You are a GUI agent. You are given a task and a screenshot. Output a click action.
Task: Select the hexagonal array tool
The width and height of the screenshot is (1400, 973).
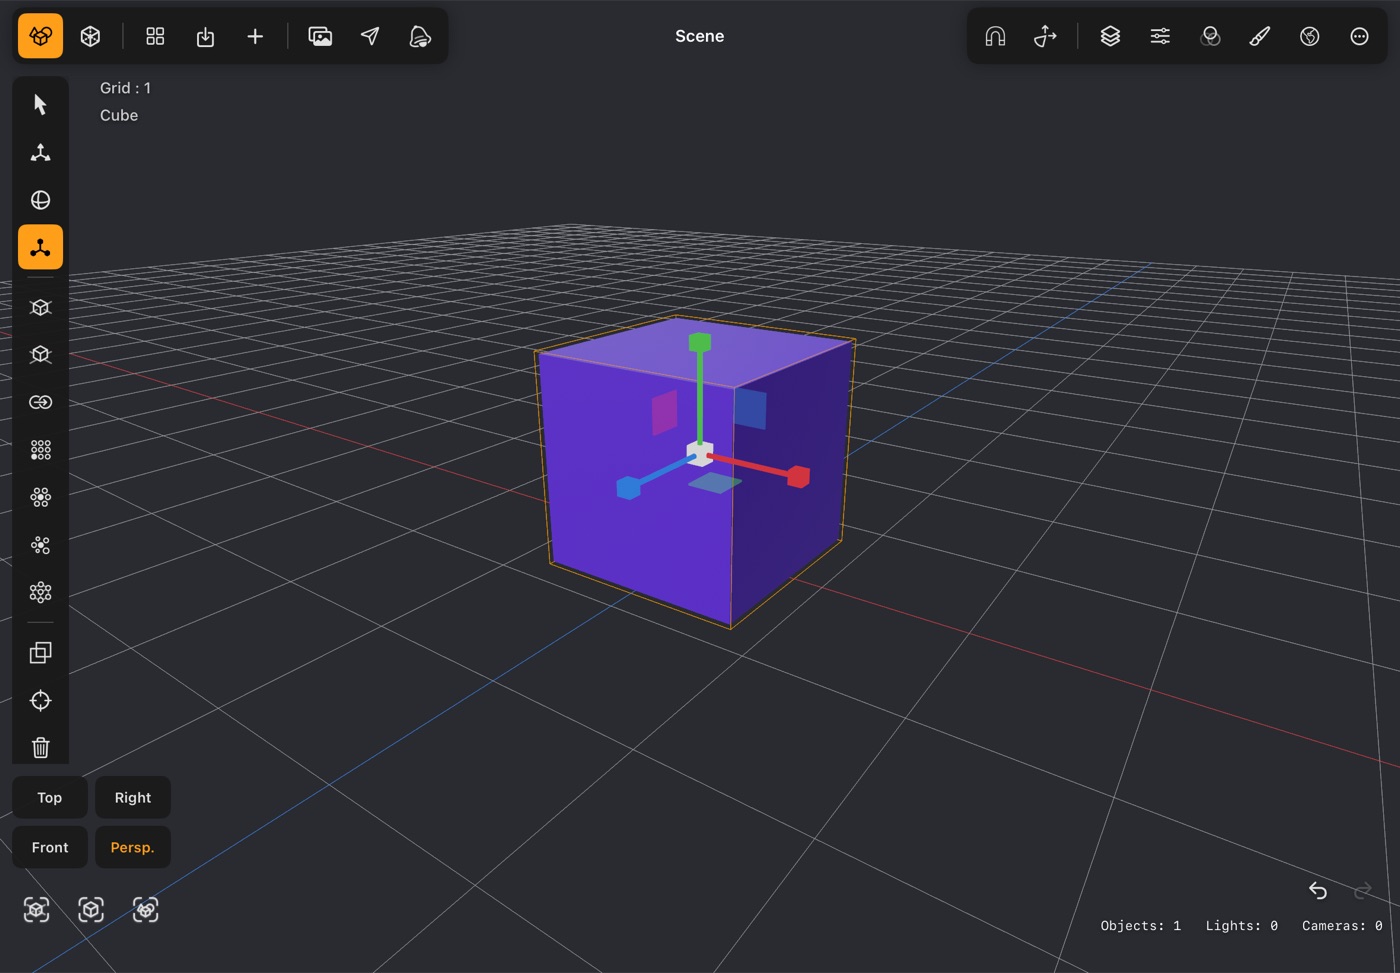[x=40, y=593]
